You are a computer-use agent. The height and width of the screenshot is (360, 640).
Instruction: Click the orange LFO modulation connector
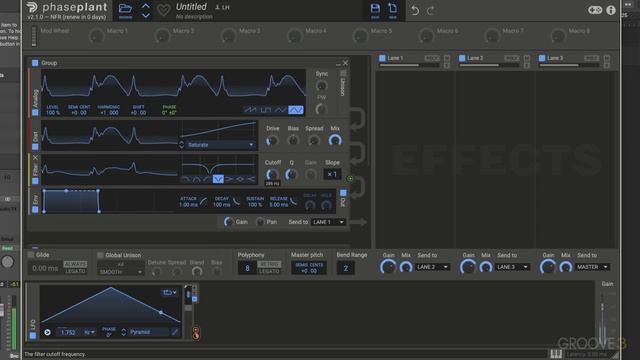196,333
